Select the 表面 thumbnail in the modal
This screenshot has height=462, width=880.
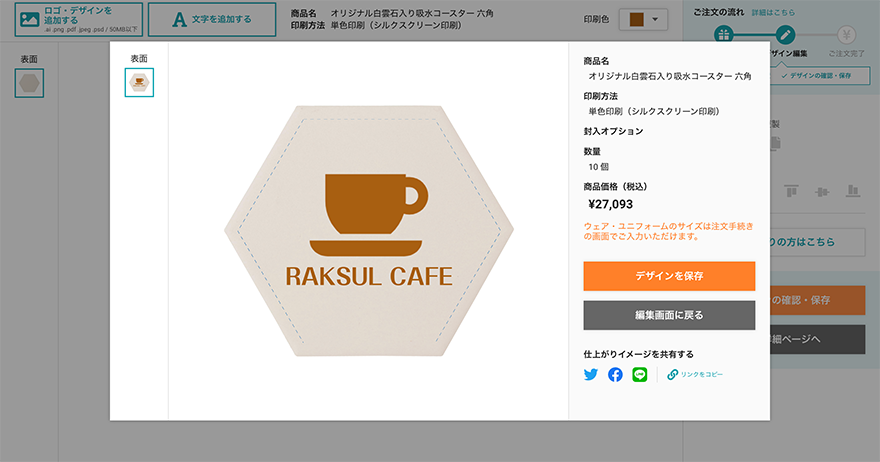click(139, 83)
